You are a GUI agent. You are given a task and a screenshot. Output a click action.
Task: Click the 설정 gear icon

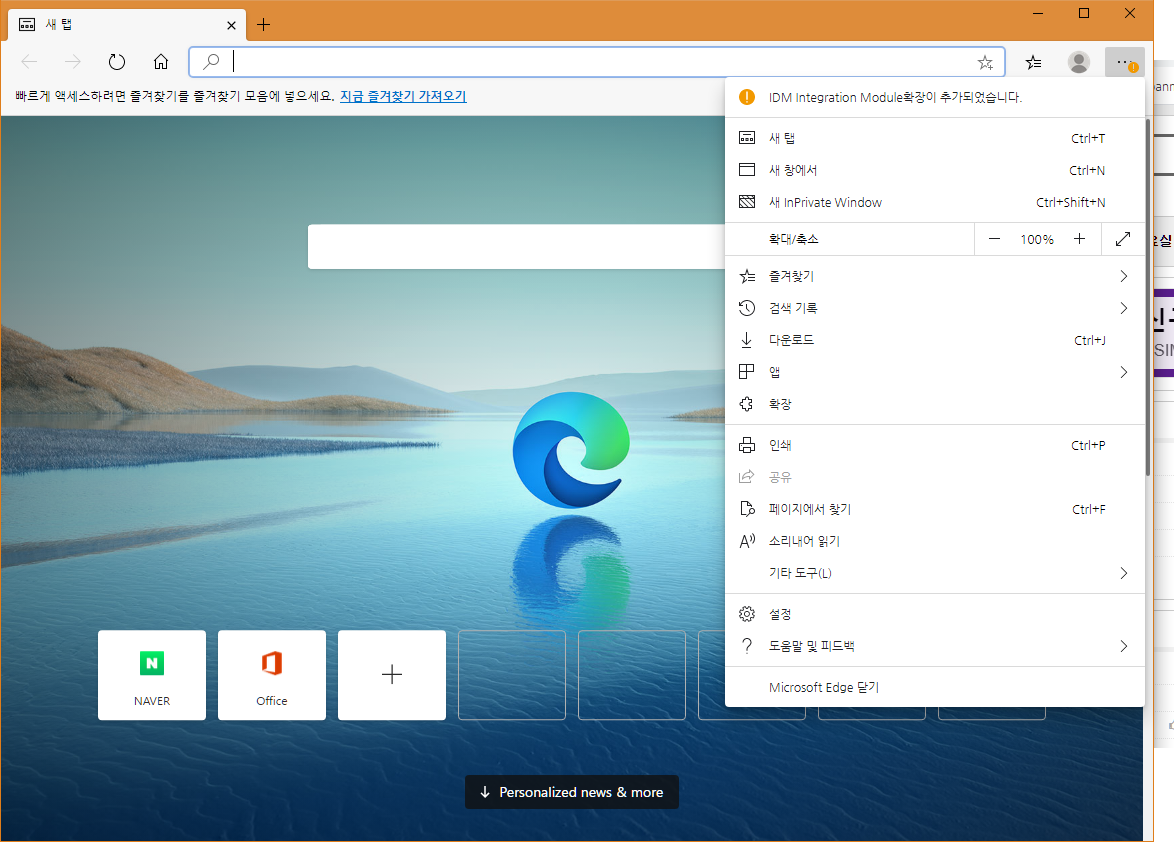pyautogui.click(x=747, y=614)
